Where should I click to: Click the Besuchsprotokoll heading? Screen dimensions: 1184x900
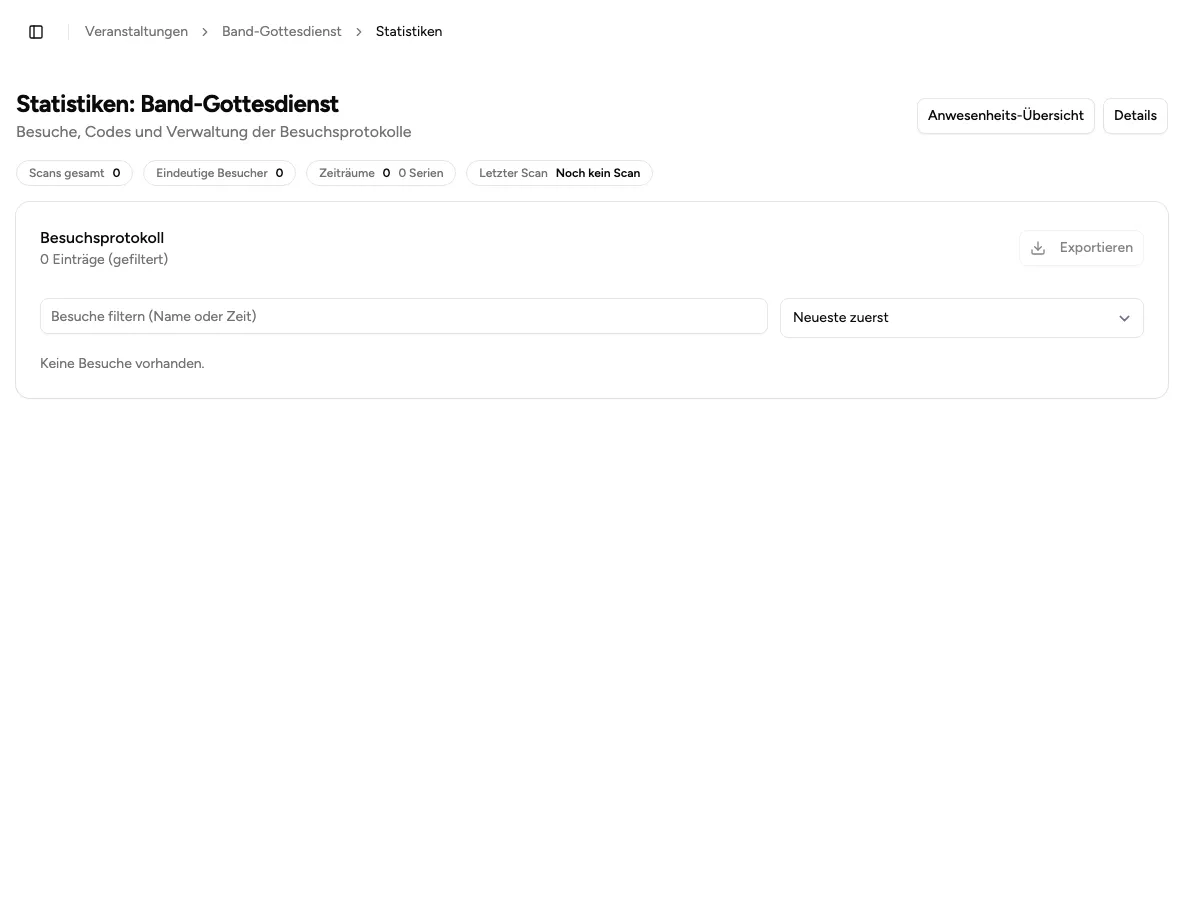pos(102,238)
